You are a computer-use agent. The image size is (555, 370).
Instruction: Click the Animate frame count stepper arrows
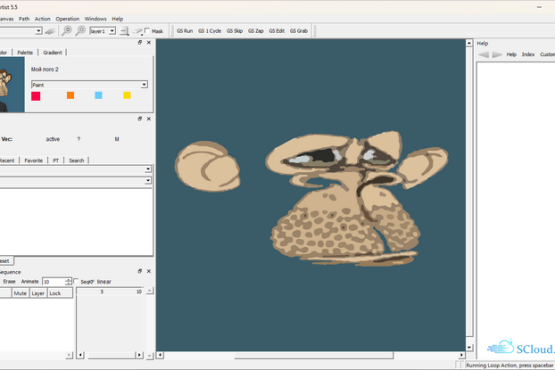pos(69,282)
